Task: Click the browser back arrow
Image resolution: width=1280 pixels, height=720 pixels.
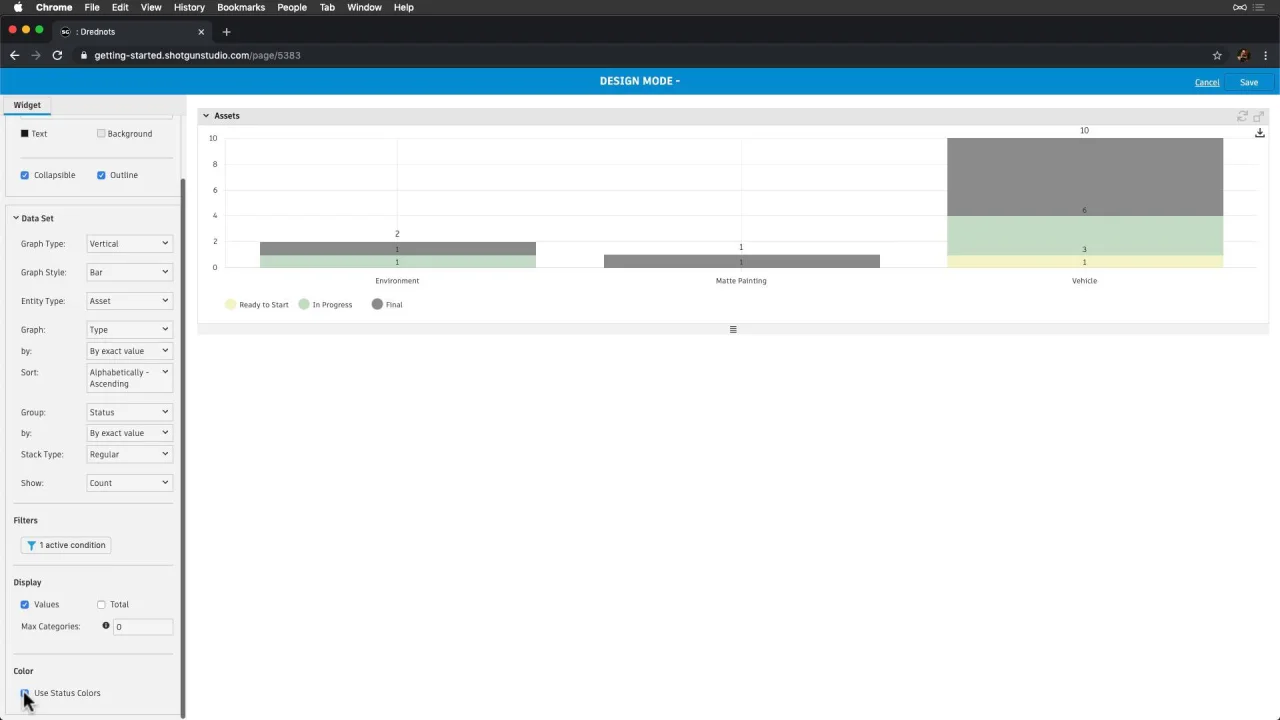Action: tap(14, 55)
